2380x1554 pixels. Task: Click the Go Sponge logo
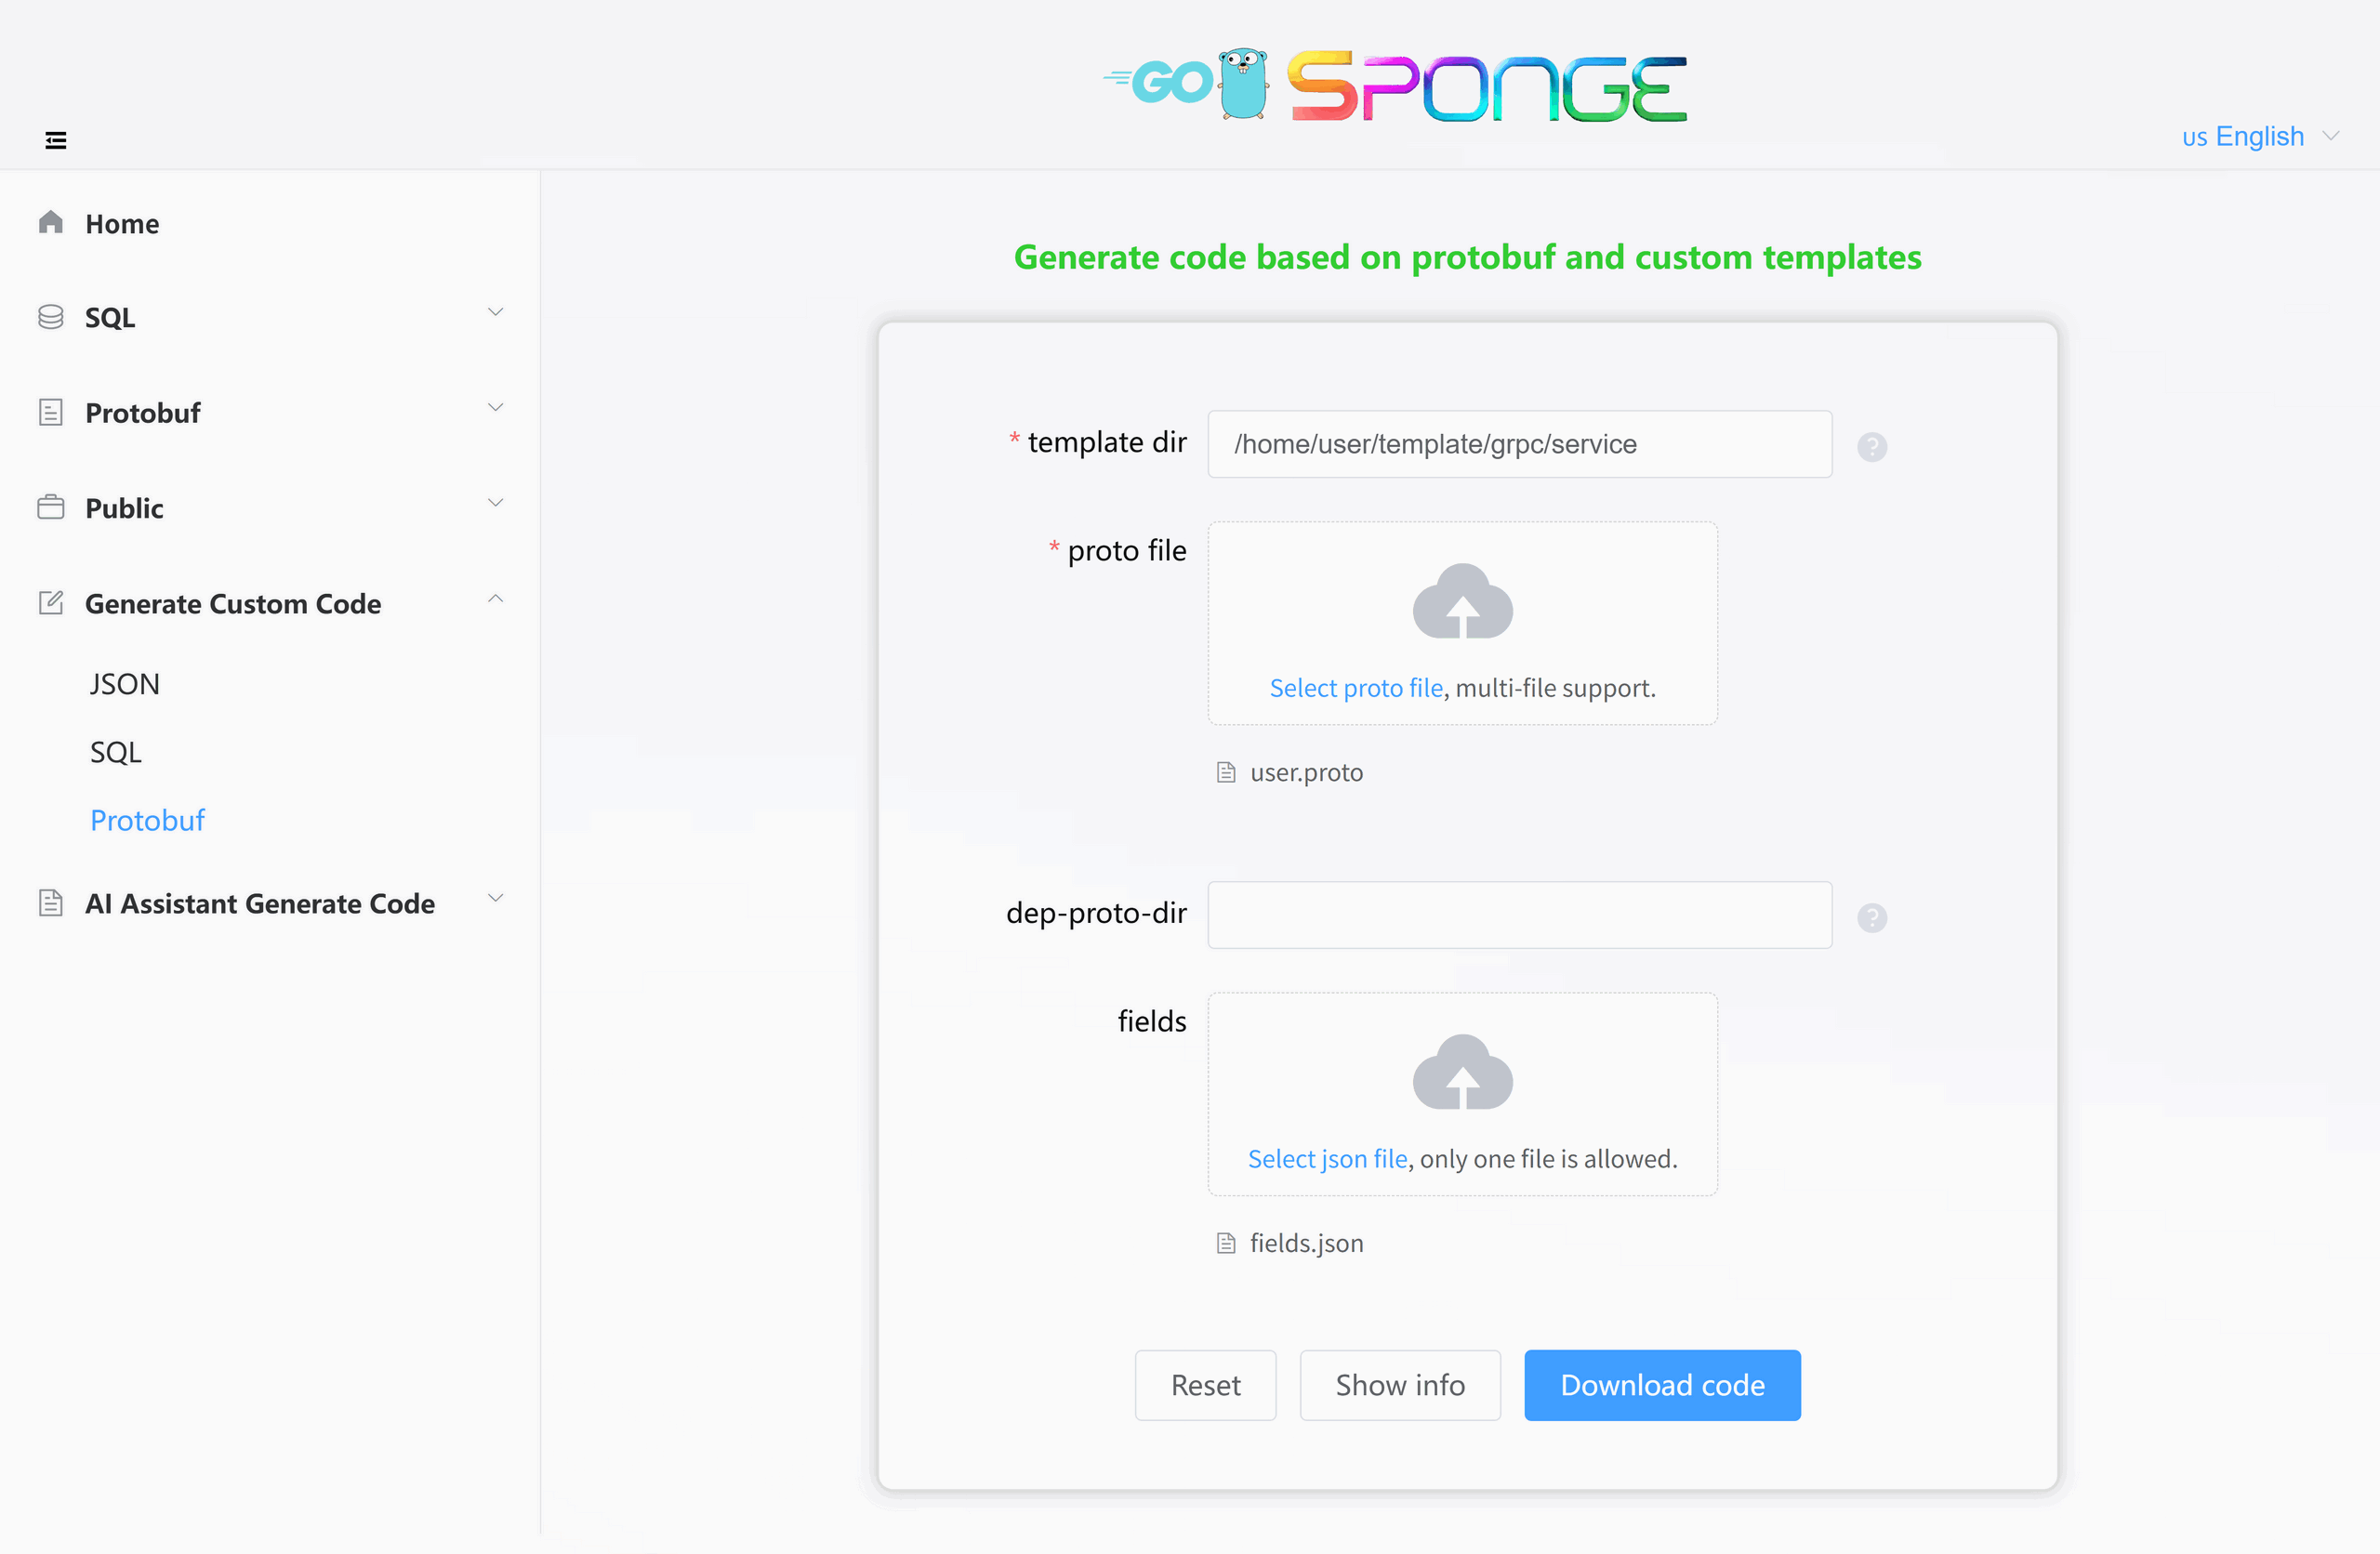[x=1394, y=85]
